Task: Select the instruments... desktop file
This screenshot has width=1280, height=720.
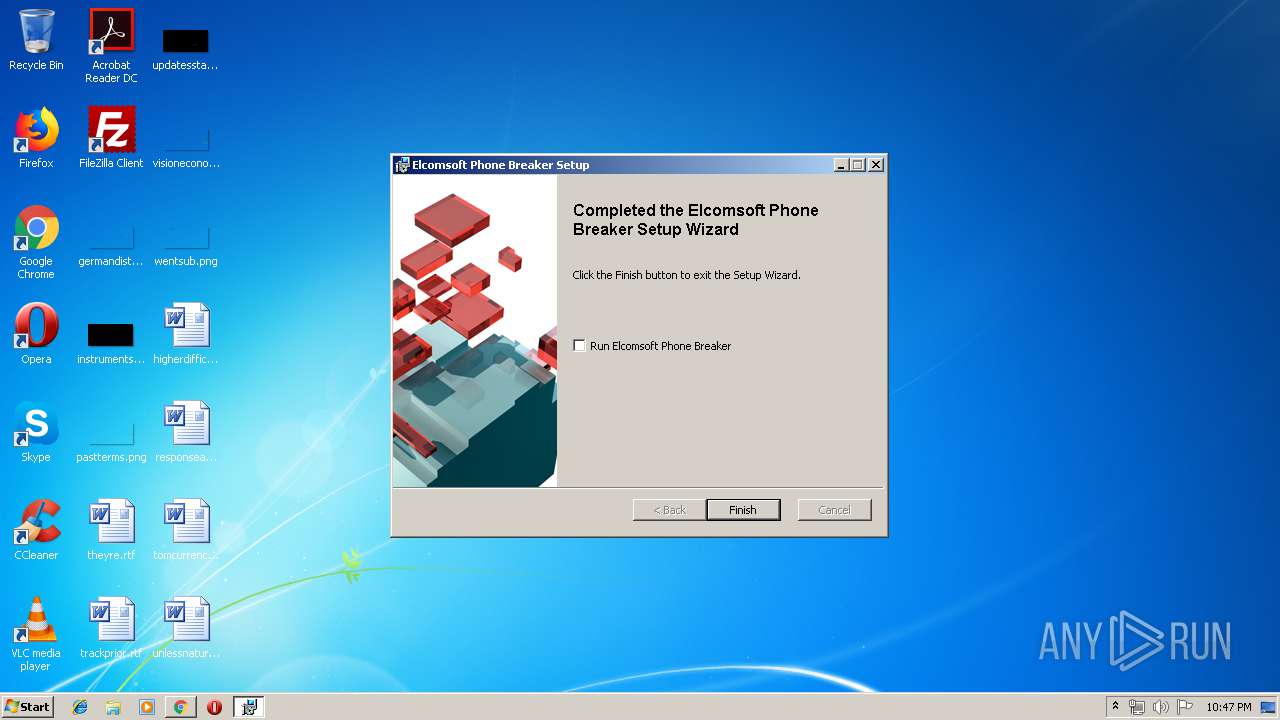Action: 111,340
